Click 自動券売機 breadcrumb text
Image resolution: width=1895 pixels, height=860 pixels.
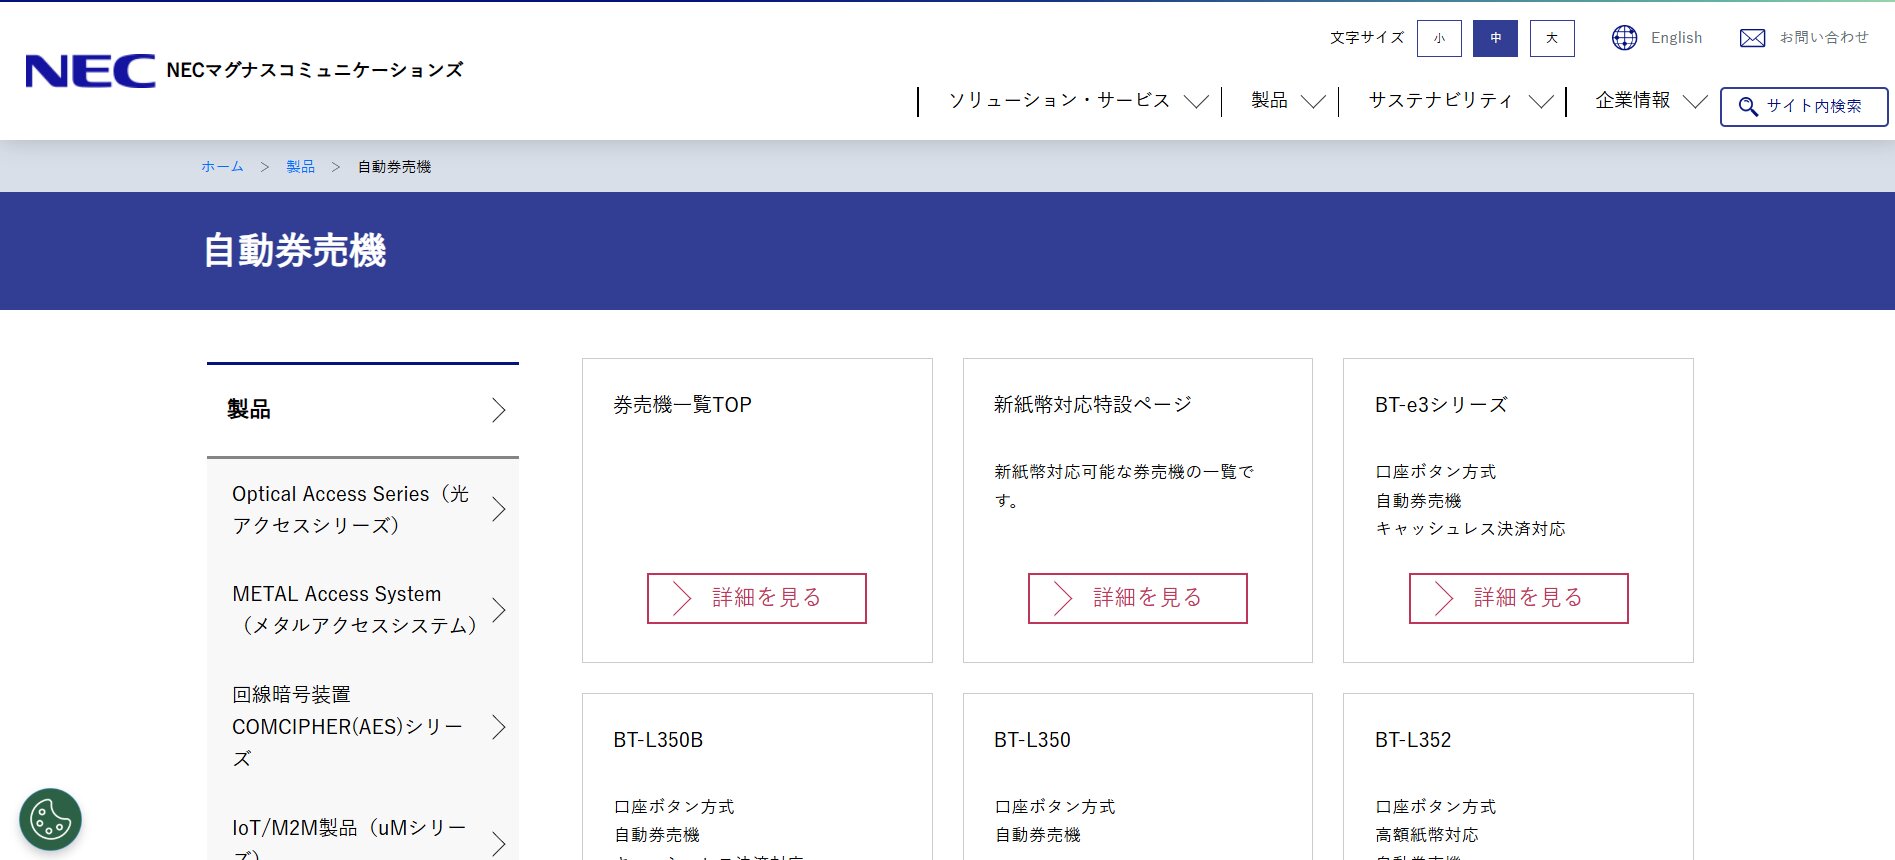click(394, 167)
